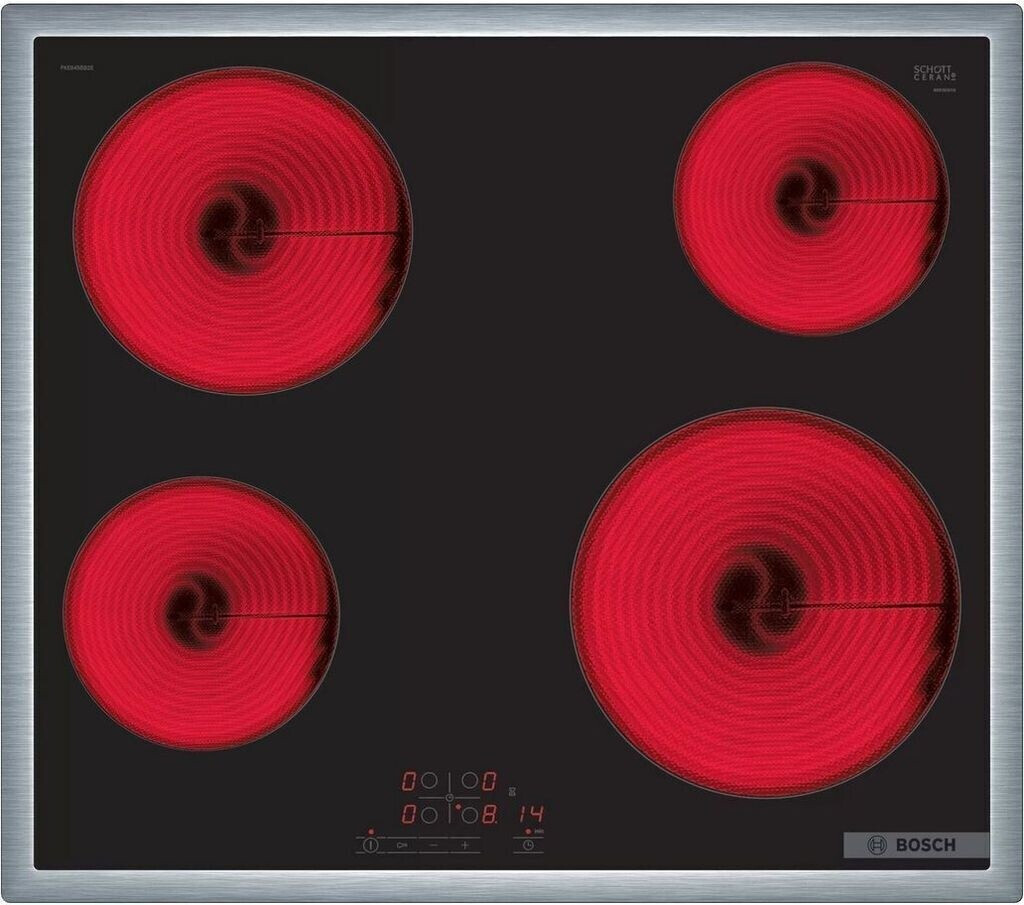Click the rear left glowing heating zone
The height and width of the screenshot is (905, 1024).
(242, 231)
